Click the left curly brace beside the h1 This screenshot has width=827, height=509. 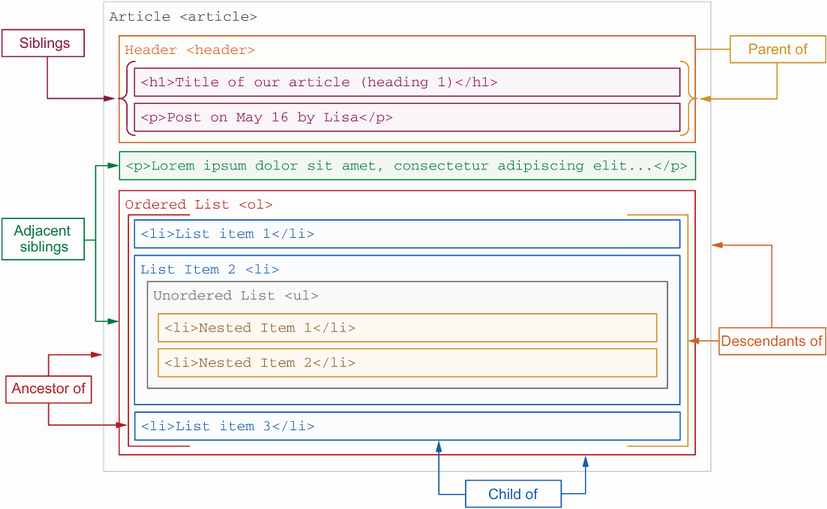(124, 98)
